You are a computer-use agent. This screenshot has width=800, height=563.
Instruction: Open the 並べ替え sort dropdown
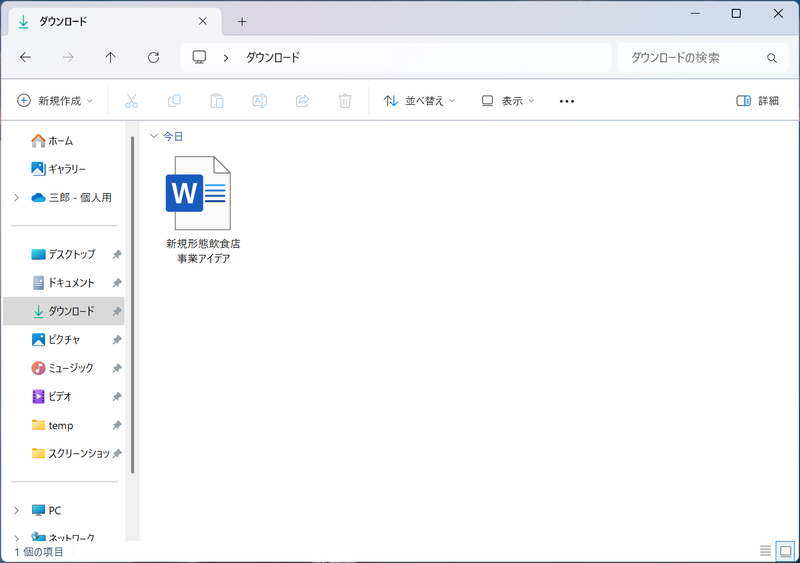point(419,101)
